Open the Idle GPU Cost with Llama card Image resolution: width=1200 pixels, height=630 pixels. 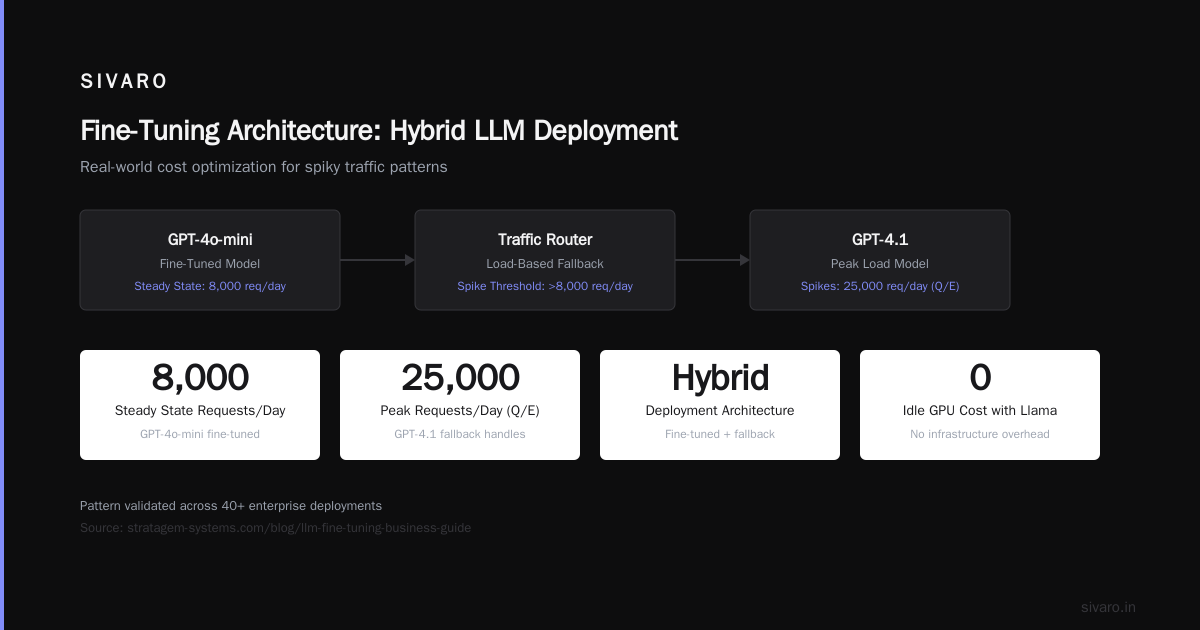coord(980,405)
